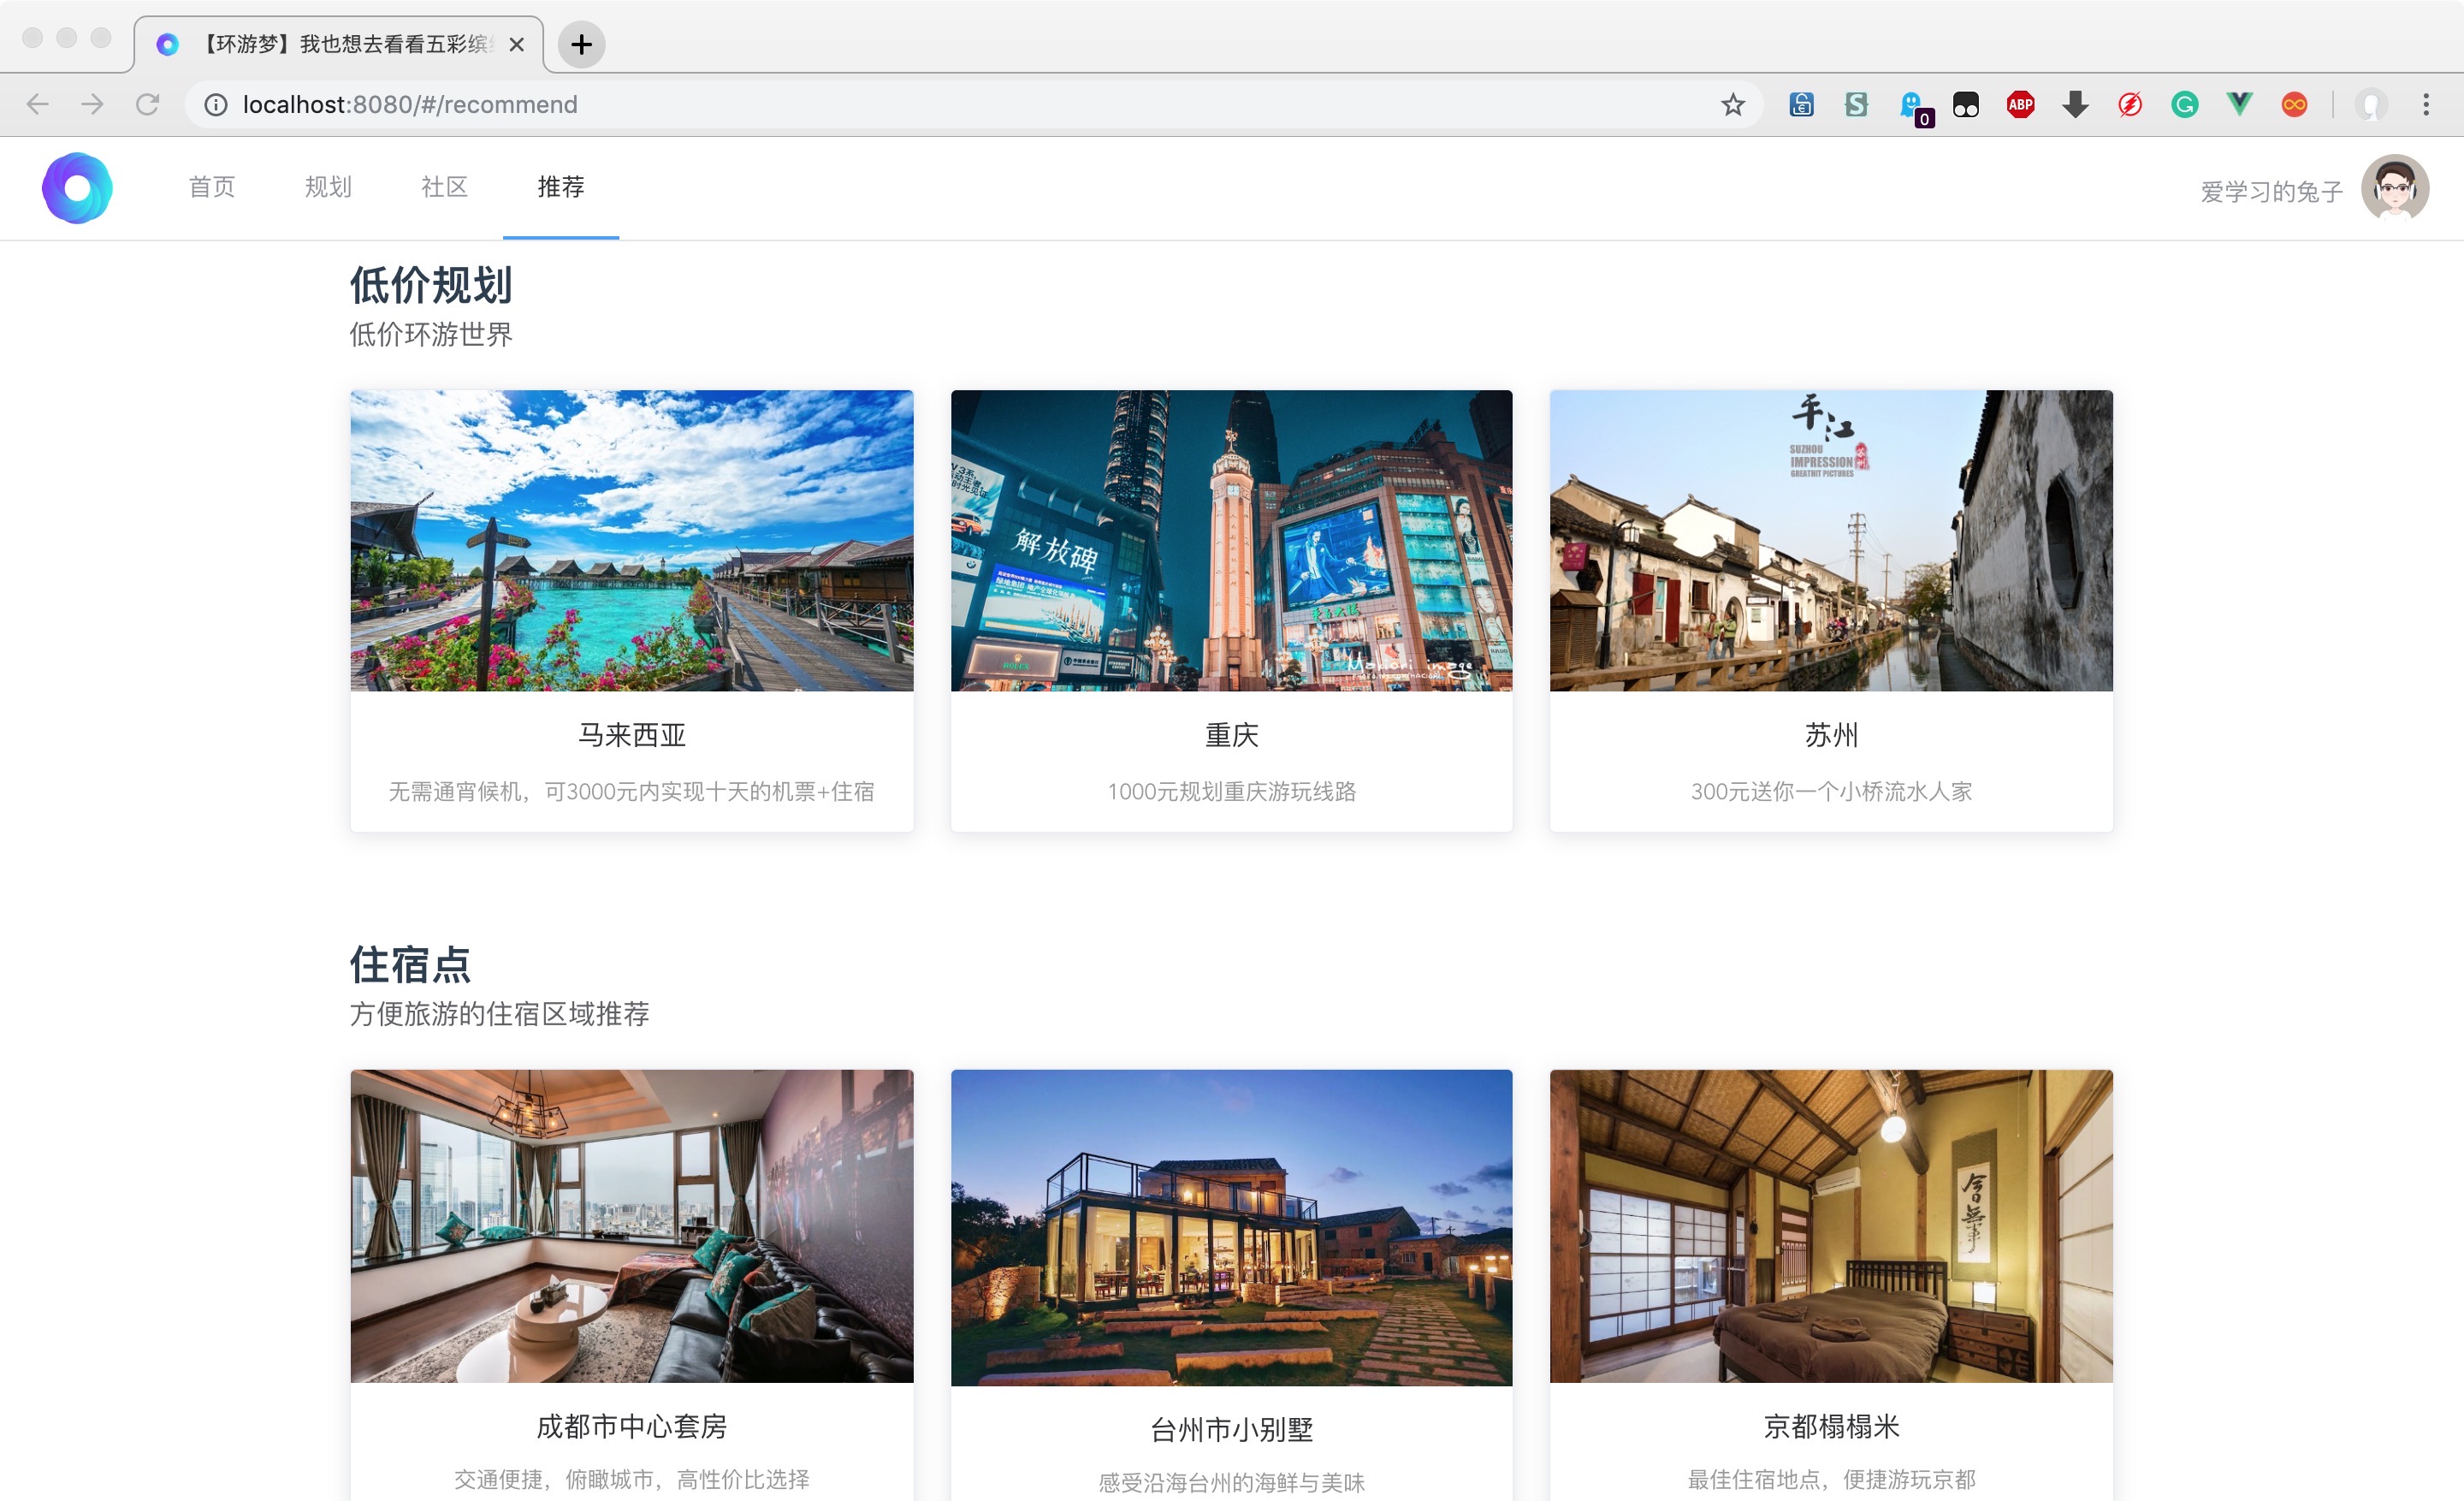The height and width of the screenshot is (1501, 2464).
Task: Click the Tampermonkey extension icon
Action: 1966,104
